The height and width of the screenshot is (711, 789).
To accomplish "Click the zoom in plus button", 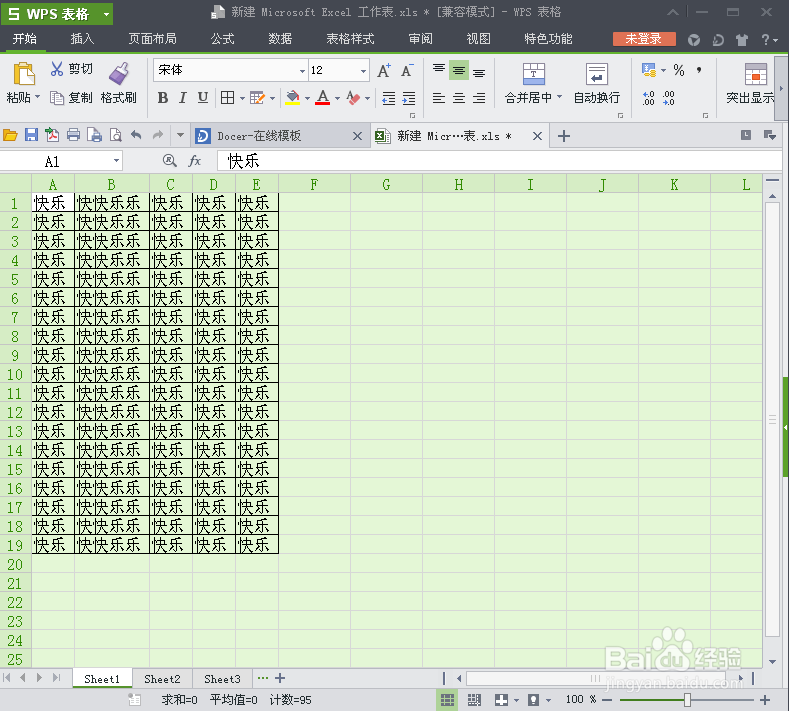I will [765, 700].
